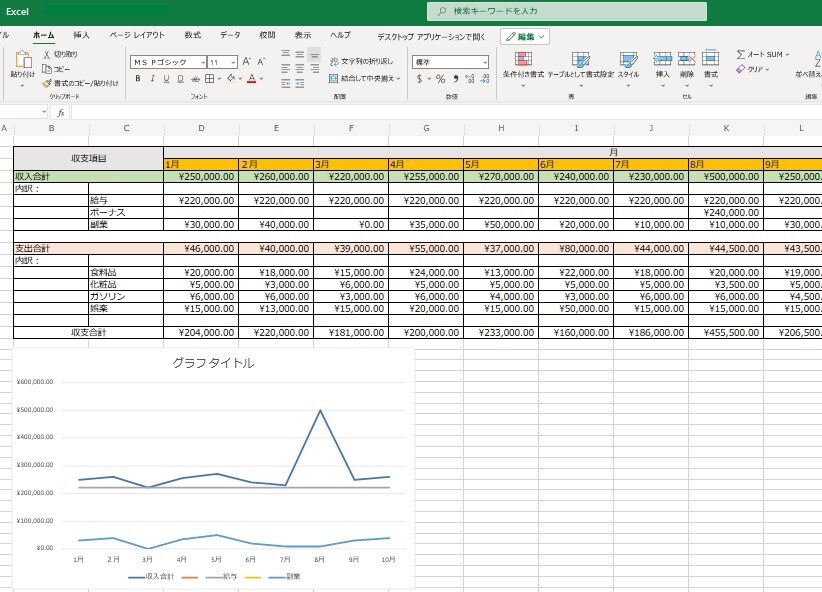Click the decrease decimal places icon
The height and width of the screenshot is (592, 822).
pyautogui.click(x=485, y=79)
